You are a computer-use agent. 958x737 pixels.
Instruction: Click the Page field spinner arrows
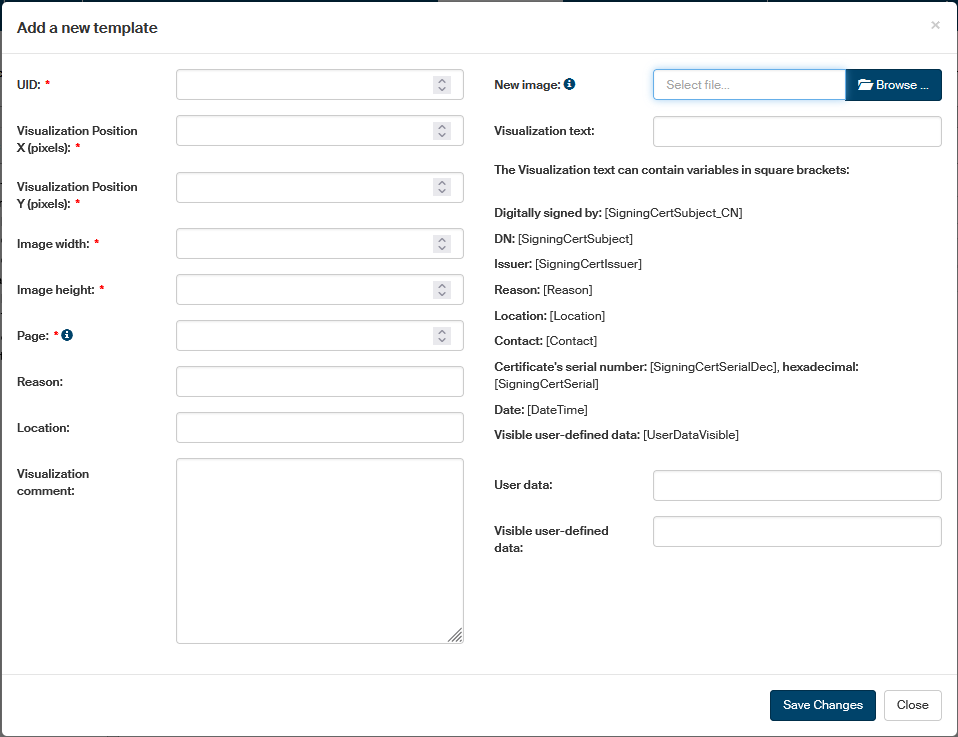(442, 335)
